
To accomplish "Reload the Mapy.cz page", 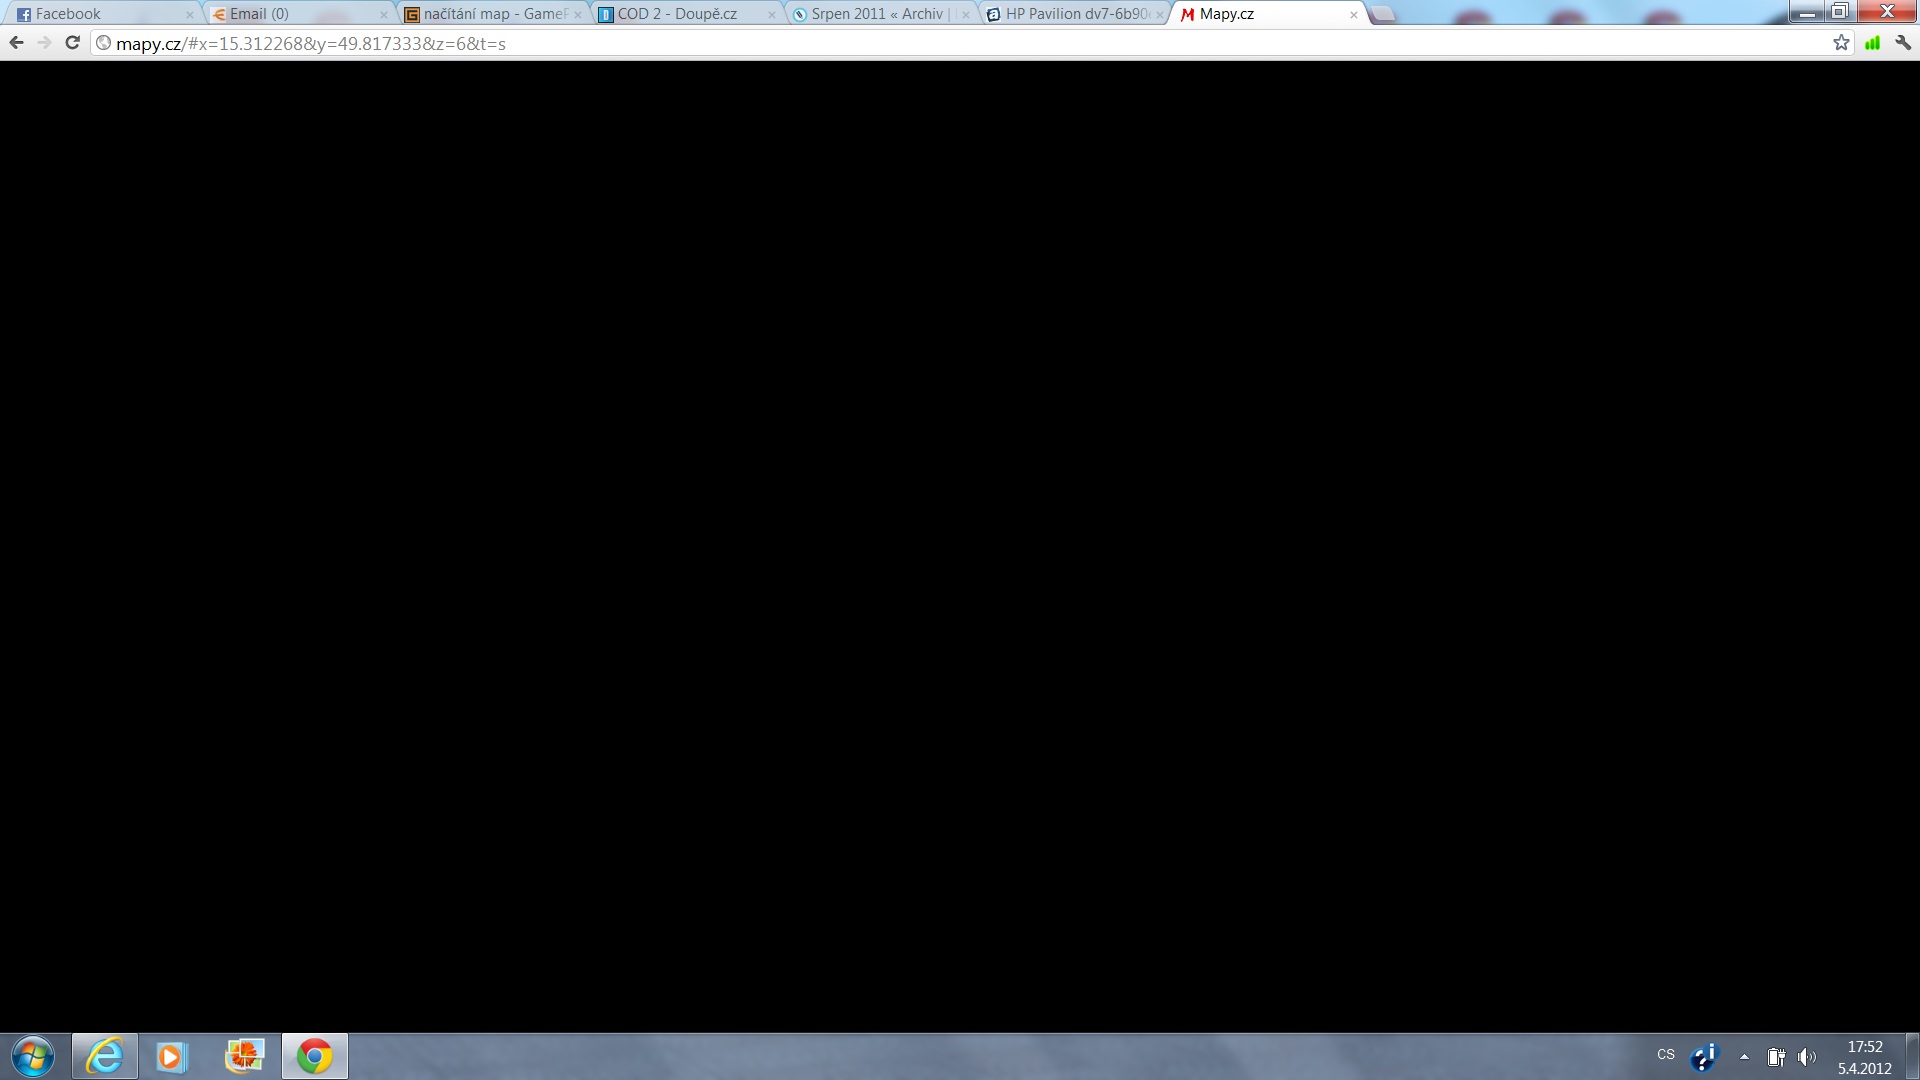I will [x=72, y=43].
